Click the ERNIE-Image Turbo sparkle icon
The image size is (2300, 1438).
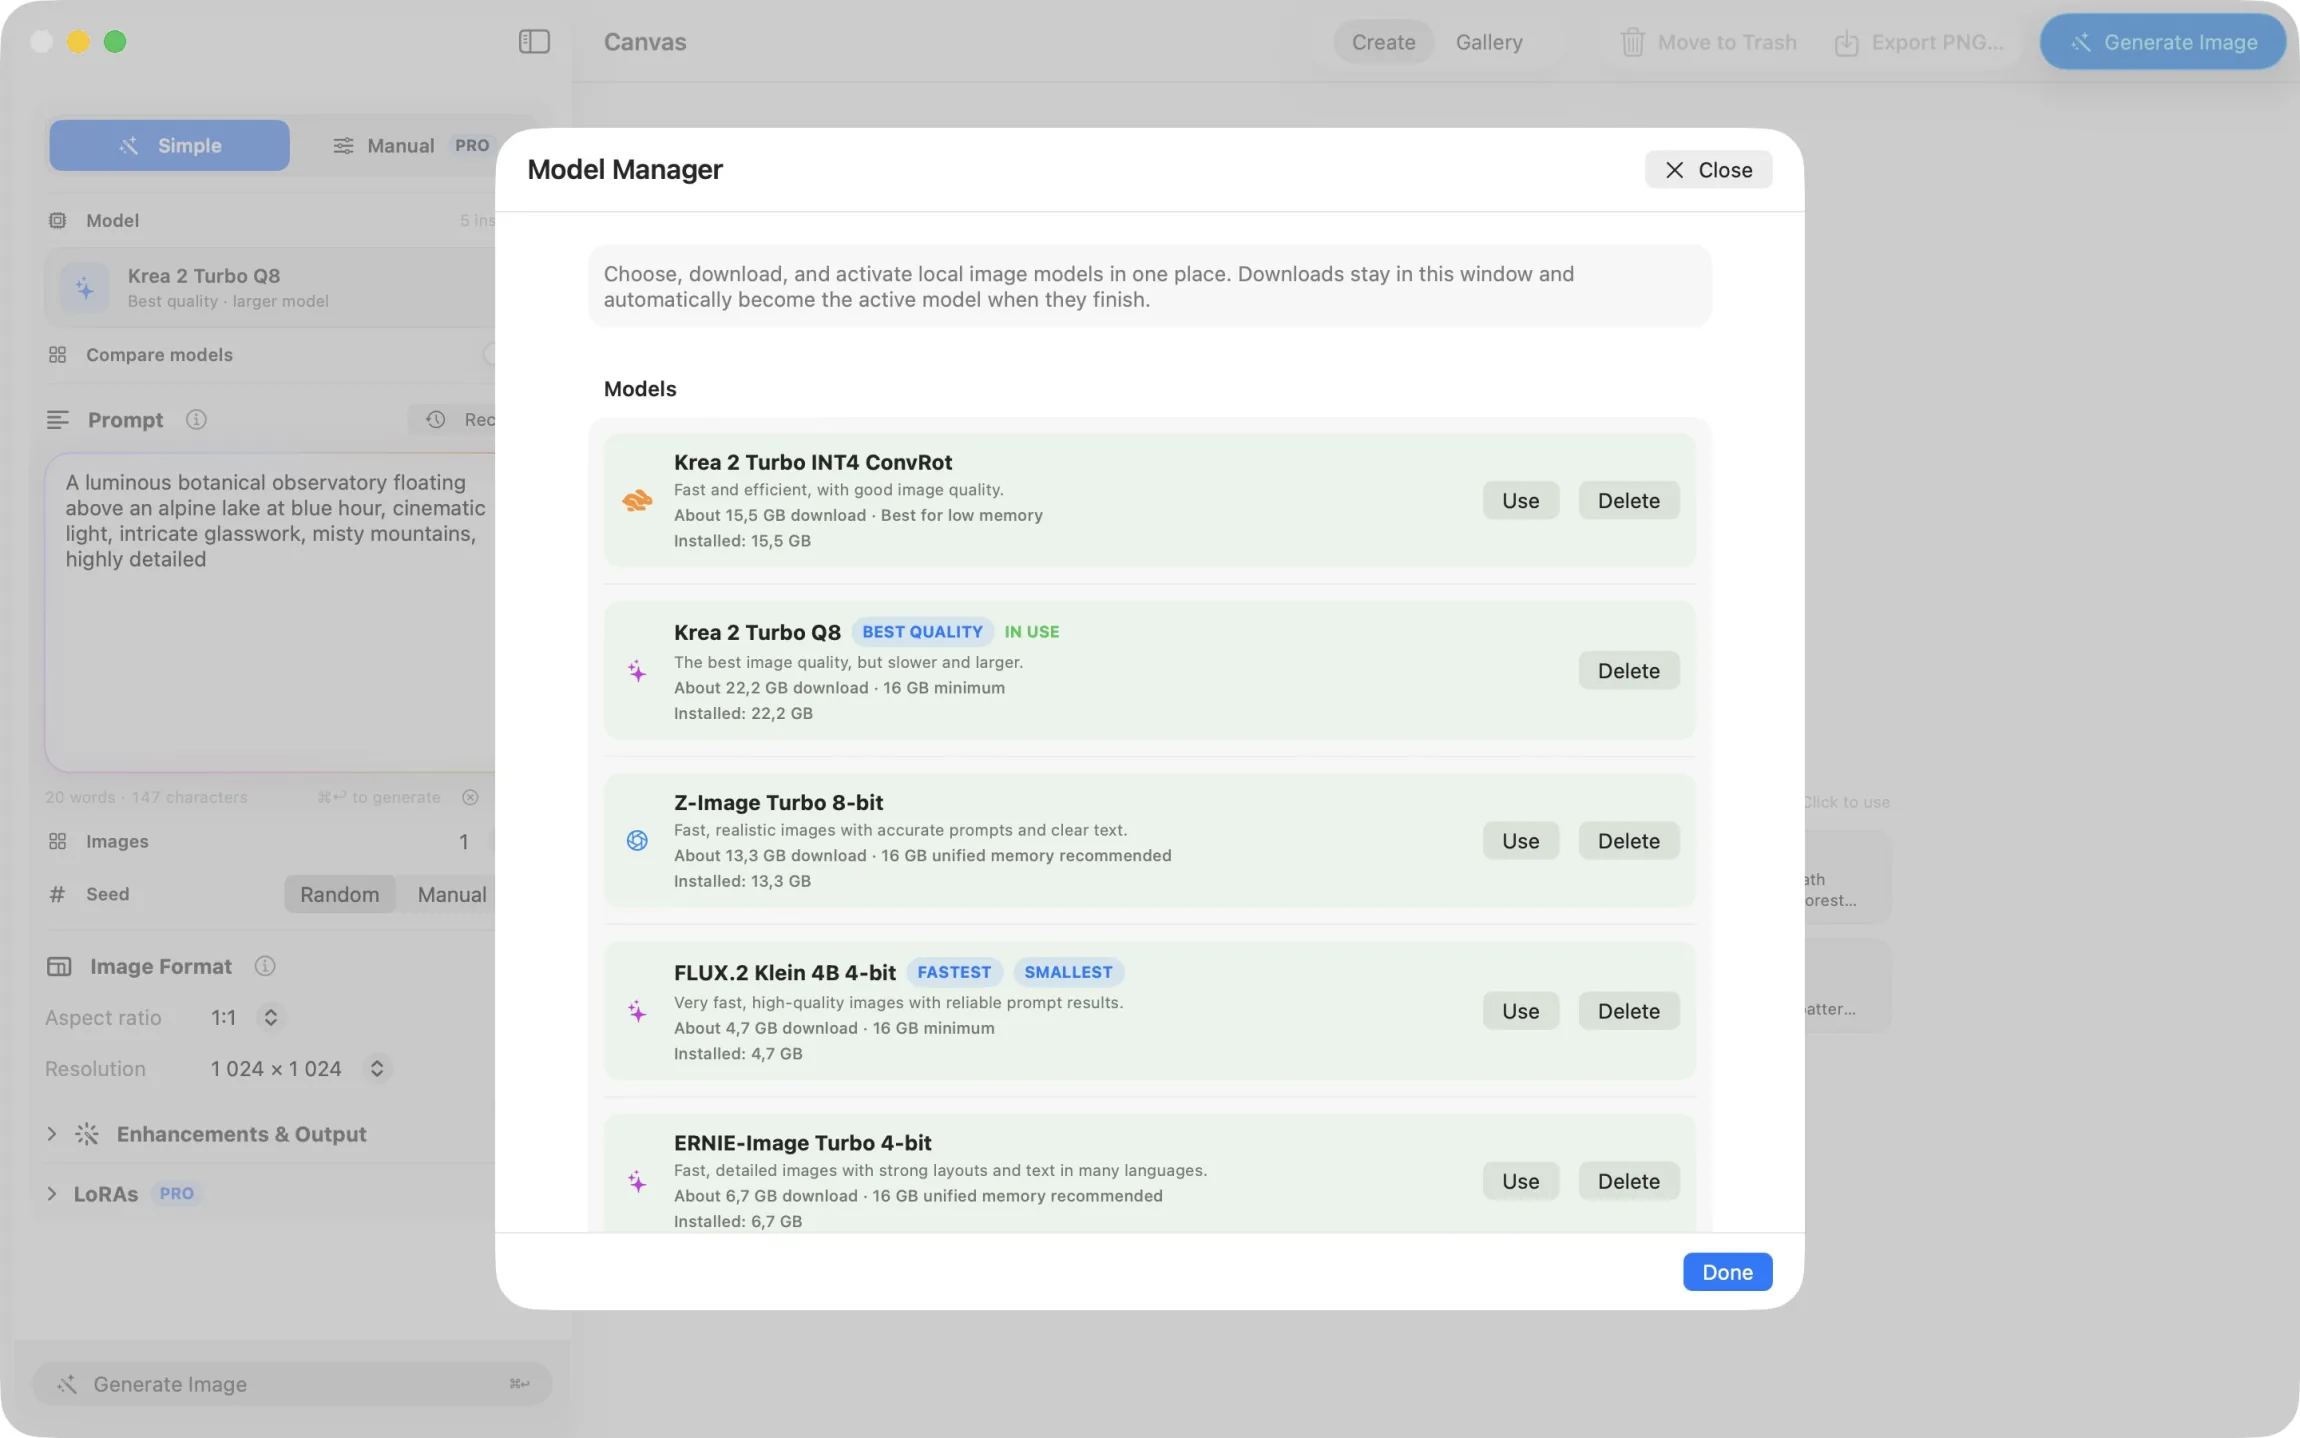click(x=637, y=1182)
